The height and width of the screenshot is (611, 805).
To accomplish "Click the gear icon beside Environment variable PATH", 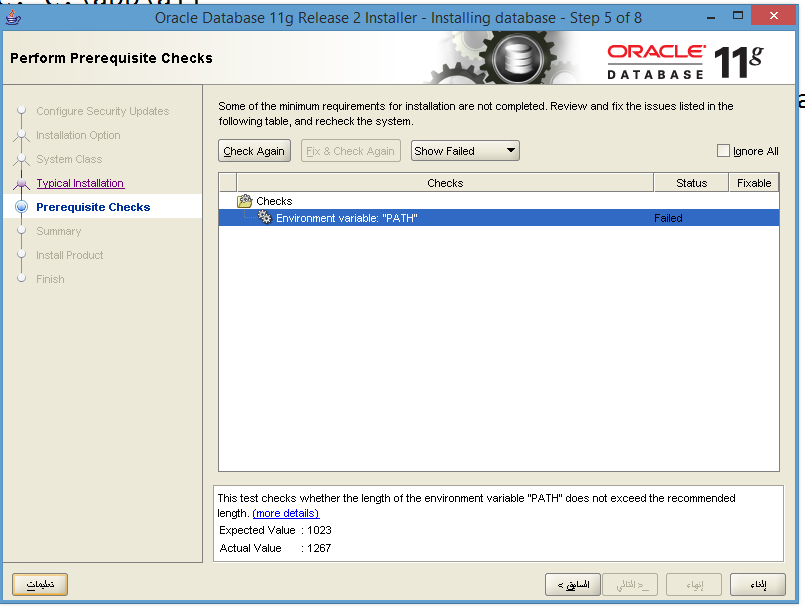I will pyautogui.click(x=265, y=217).
